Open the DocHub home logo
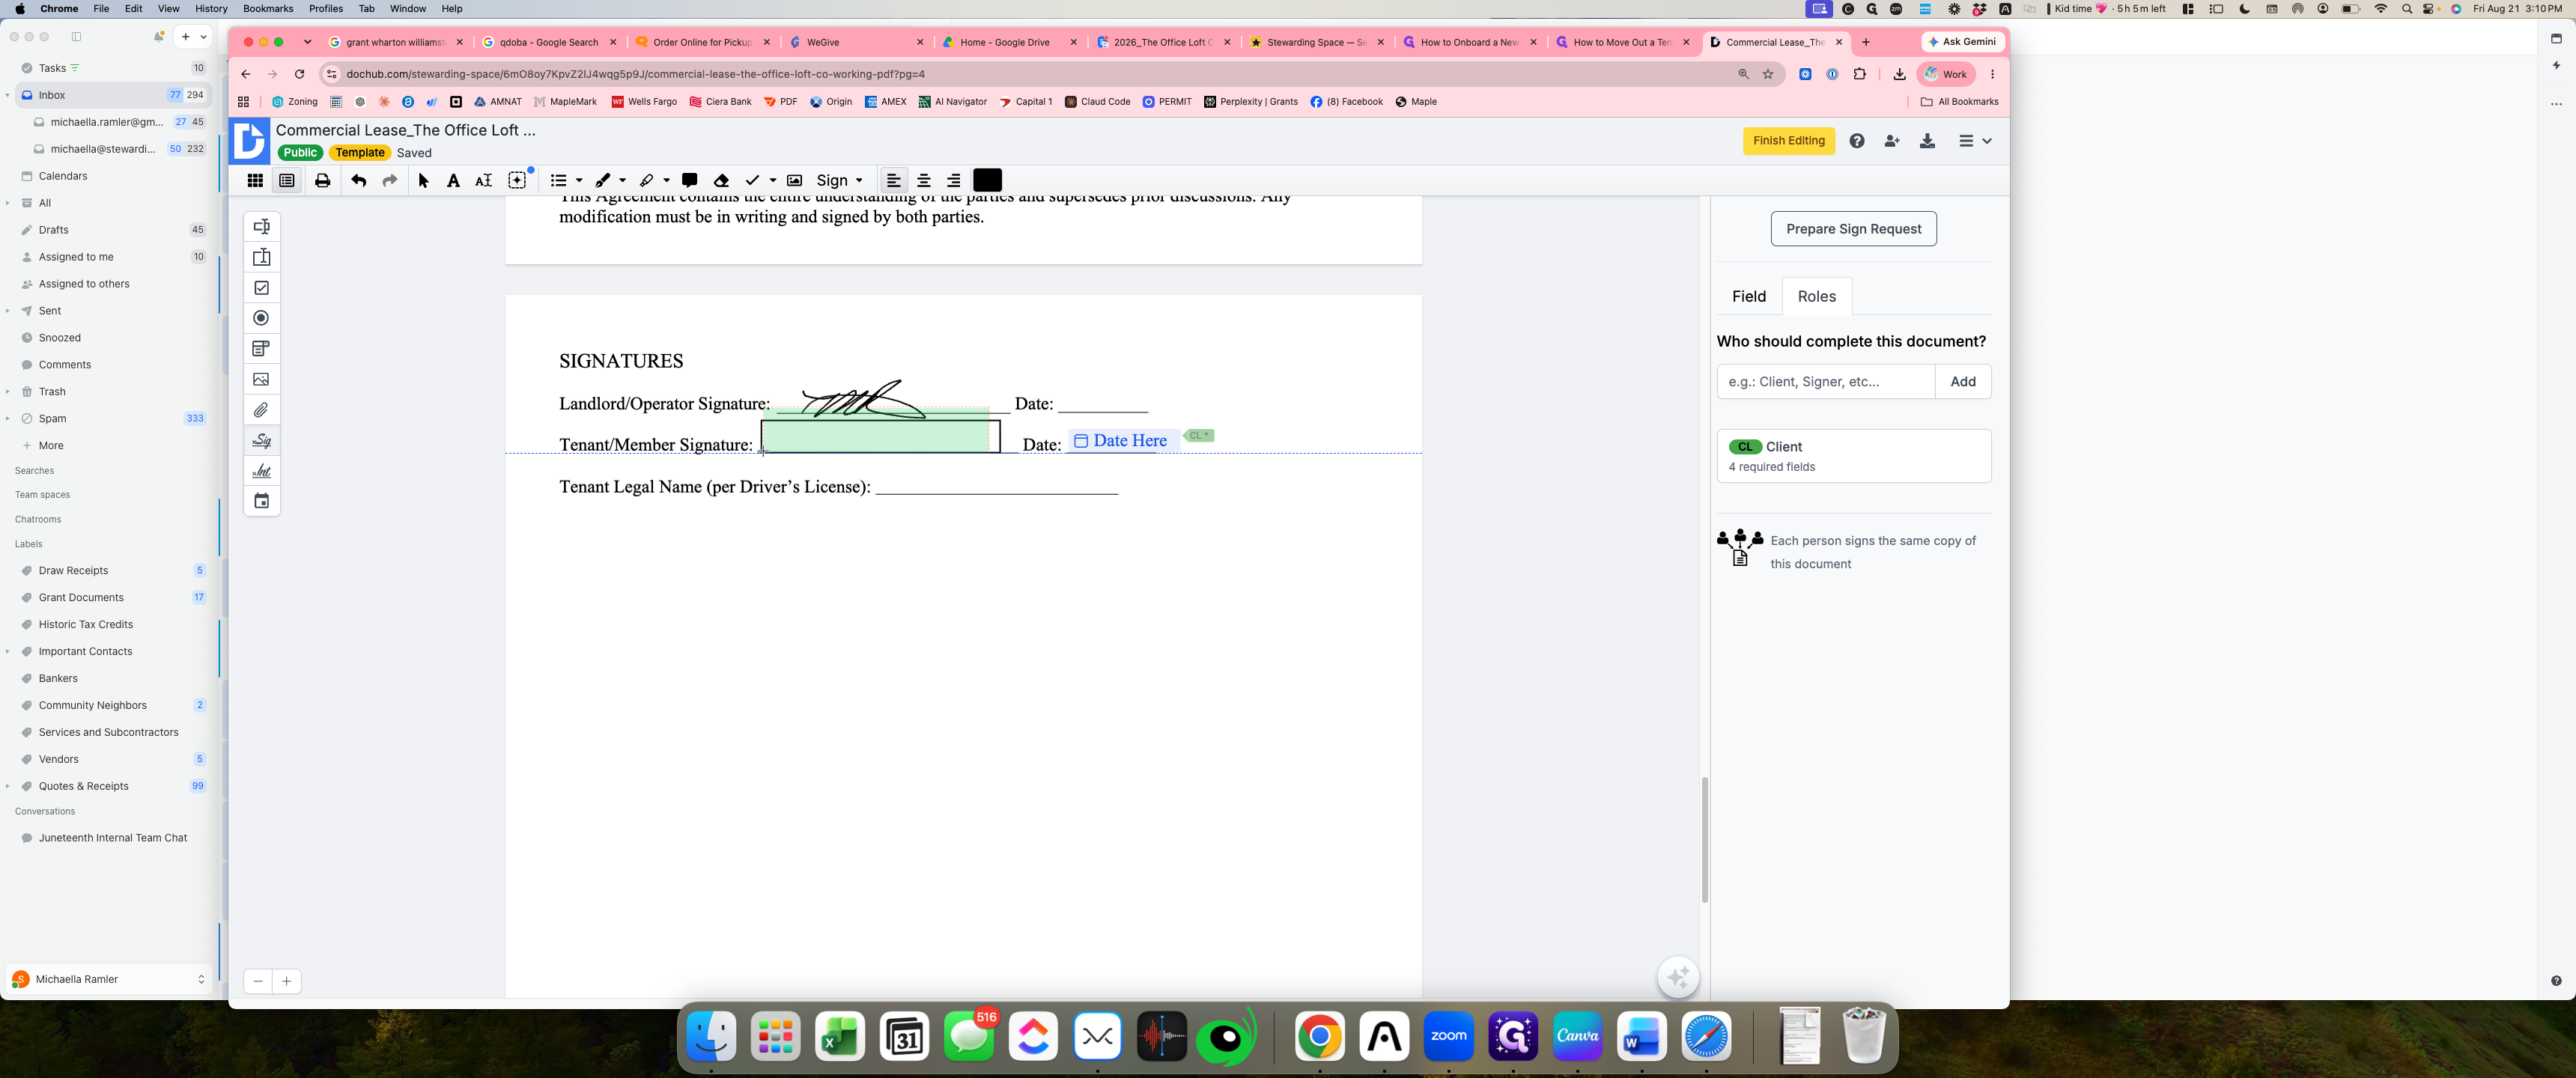 (x=249, y=141)
